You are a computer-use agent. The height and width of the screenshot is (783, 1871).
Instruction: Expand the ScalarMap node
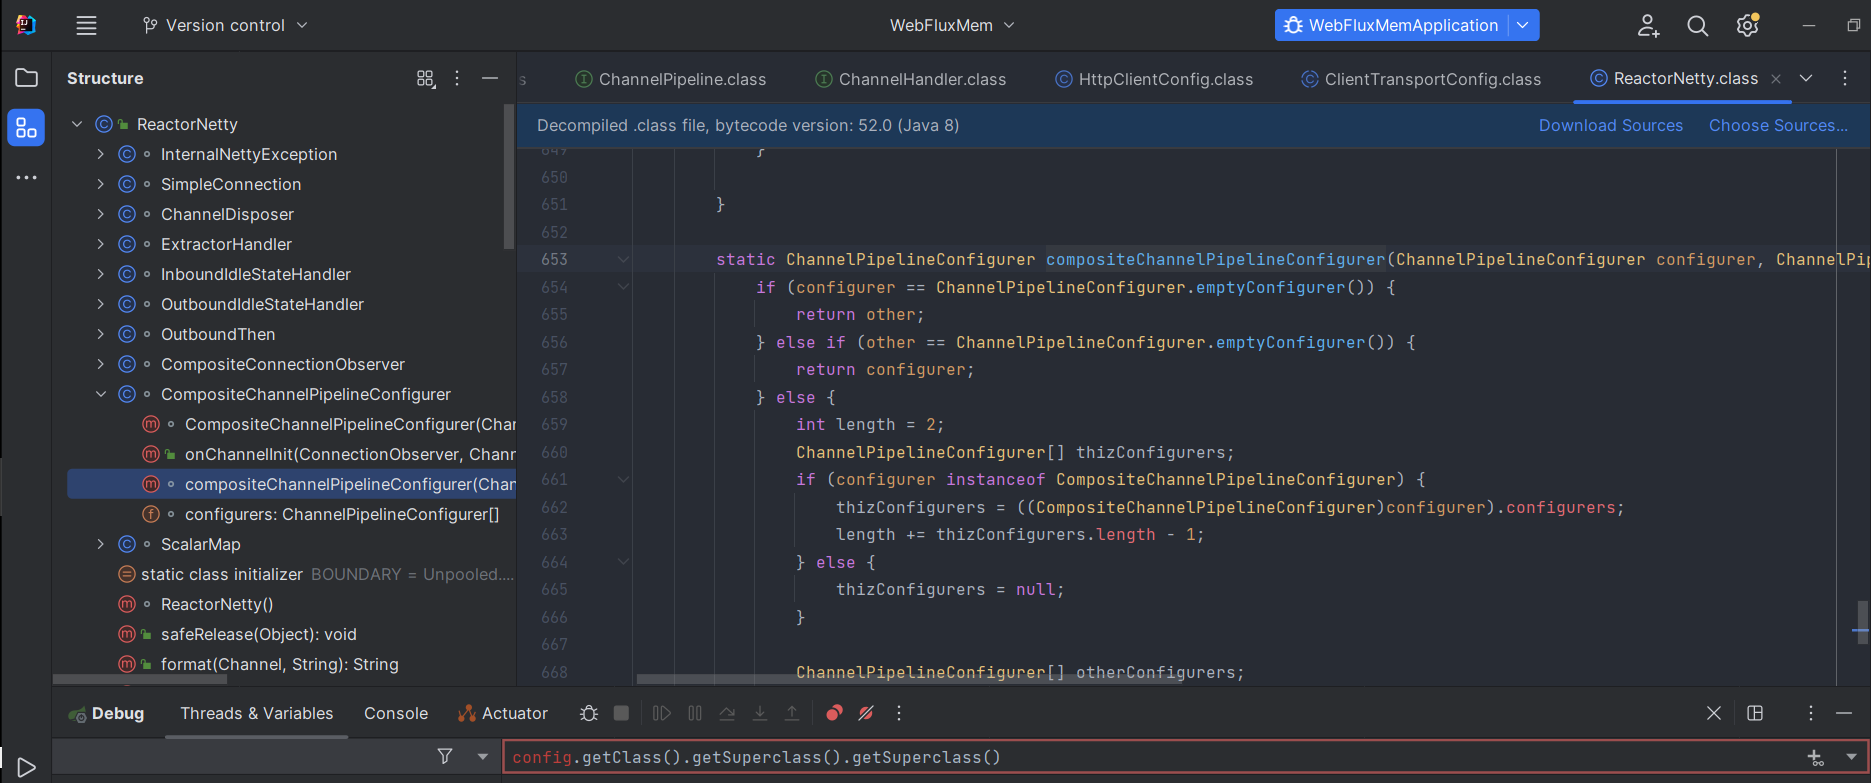[101, 544]
